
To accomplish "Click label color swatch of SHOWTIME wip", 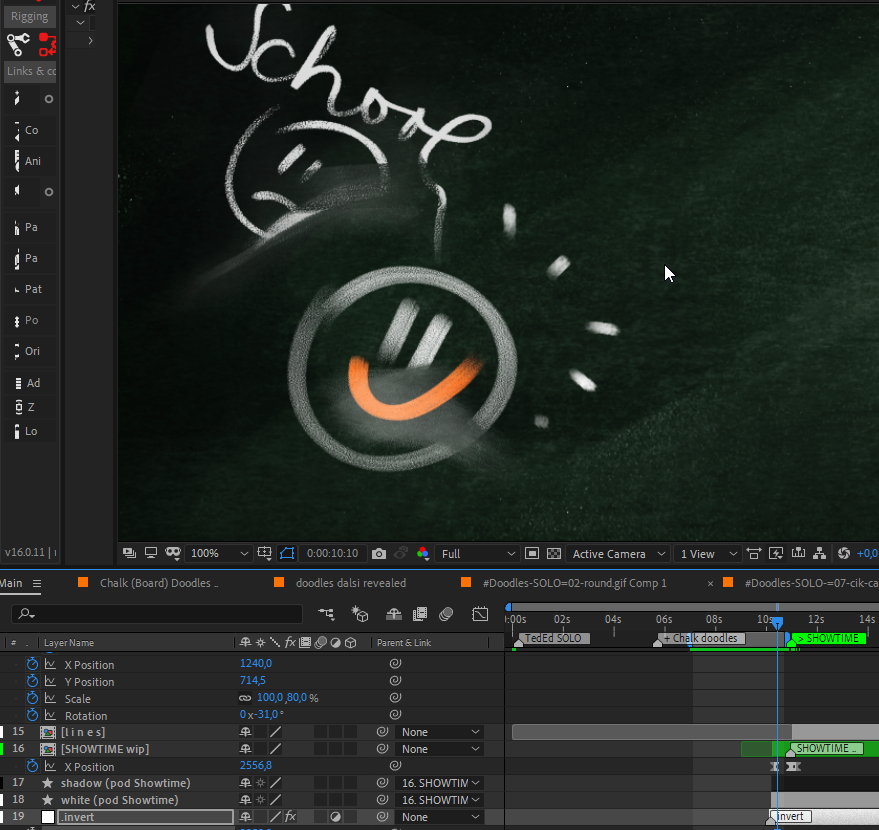I will (2, 749).
